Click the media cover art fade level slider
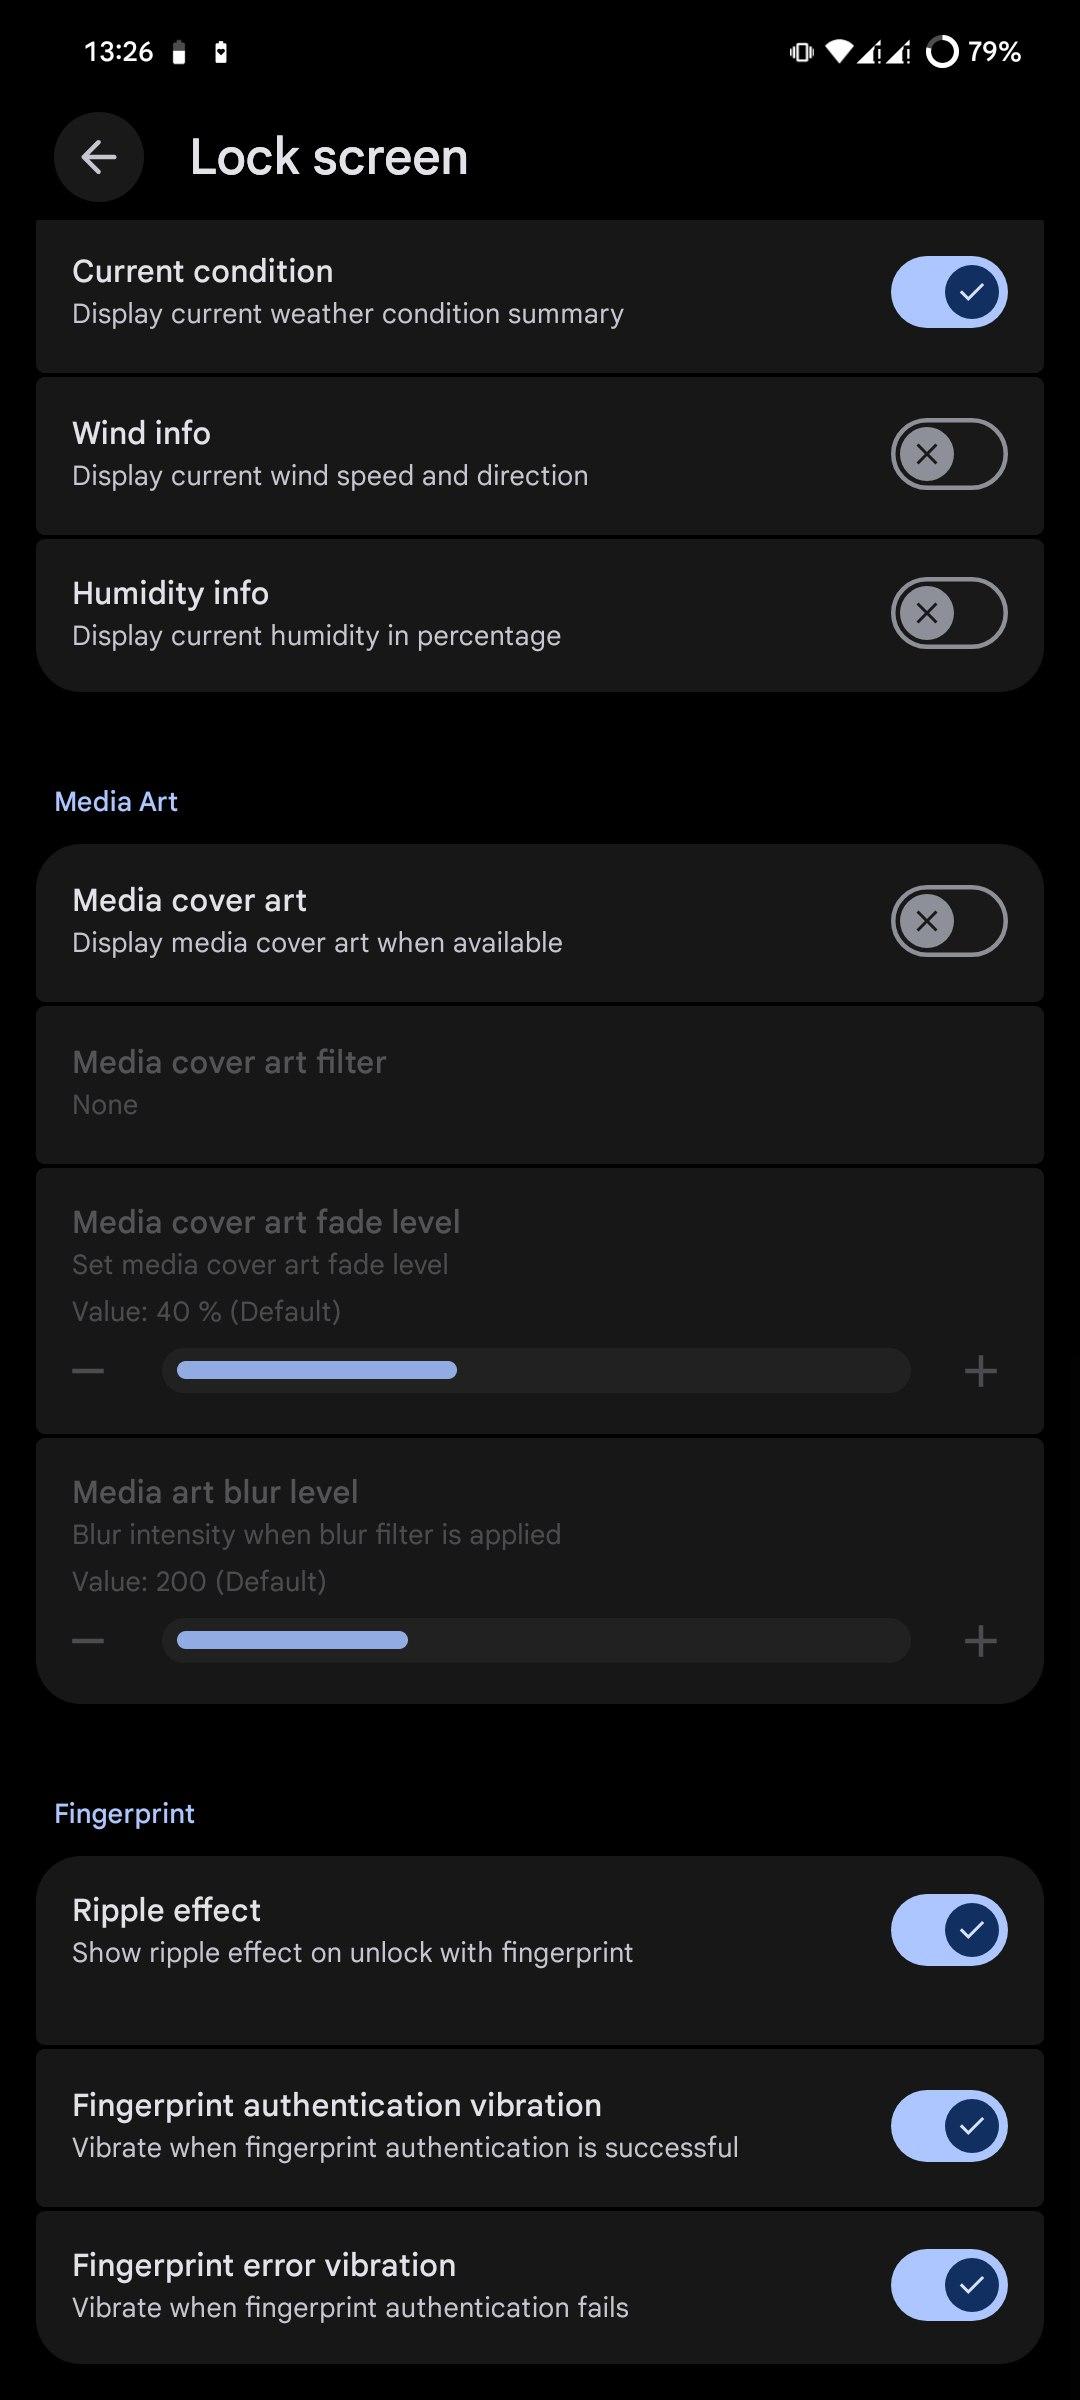Image resolution: width=1080 pixels, height=2400 pixels. pos(536,1370)
